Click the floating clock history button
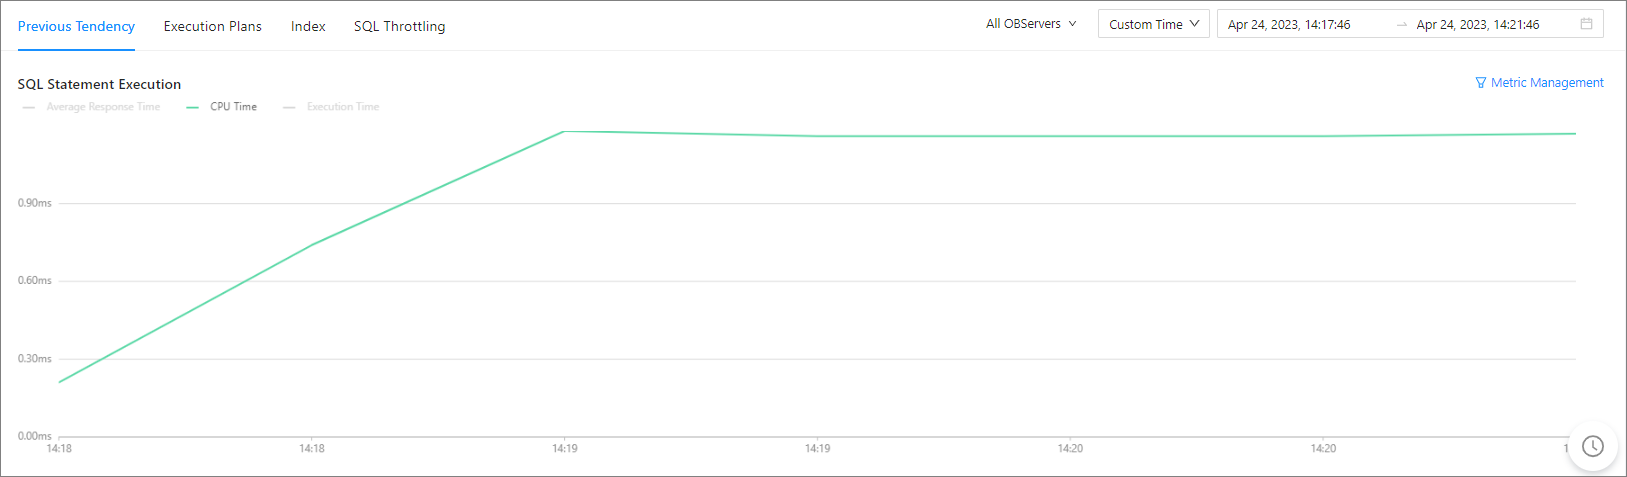This screenshot has width=1627, height=477. [1592, 446]
